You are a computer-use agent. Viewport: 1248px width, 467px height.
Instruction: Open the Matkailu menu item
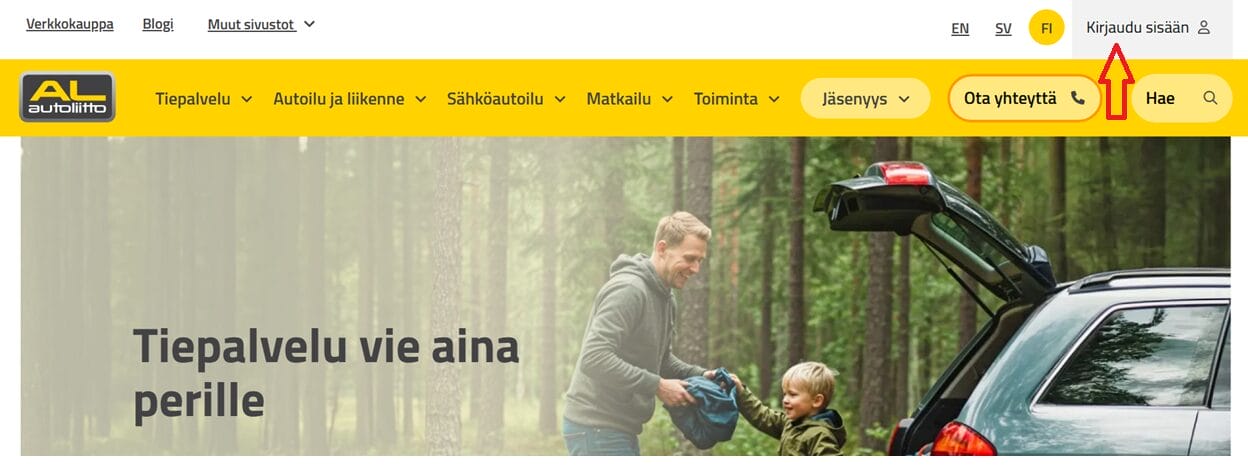tap(619, 99)
